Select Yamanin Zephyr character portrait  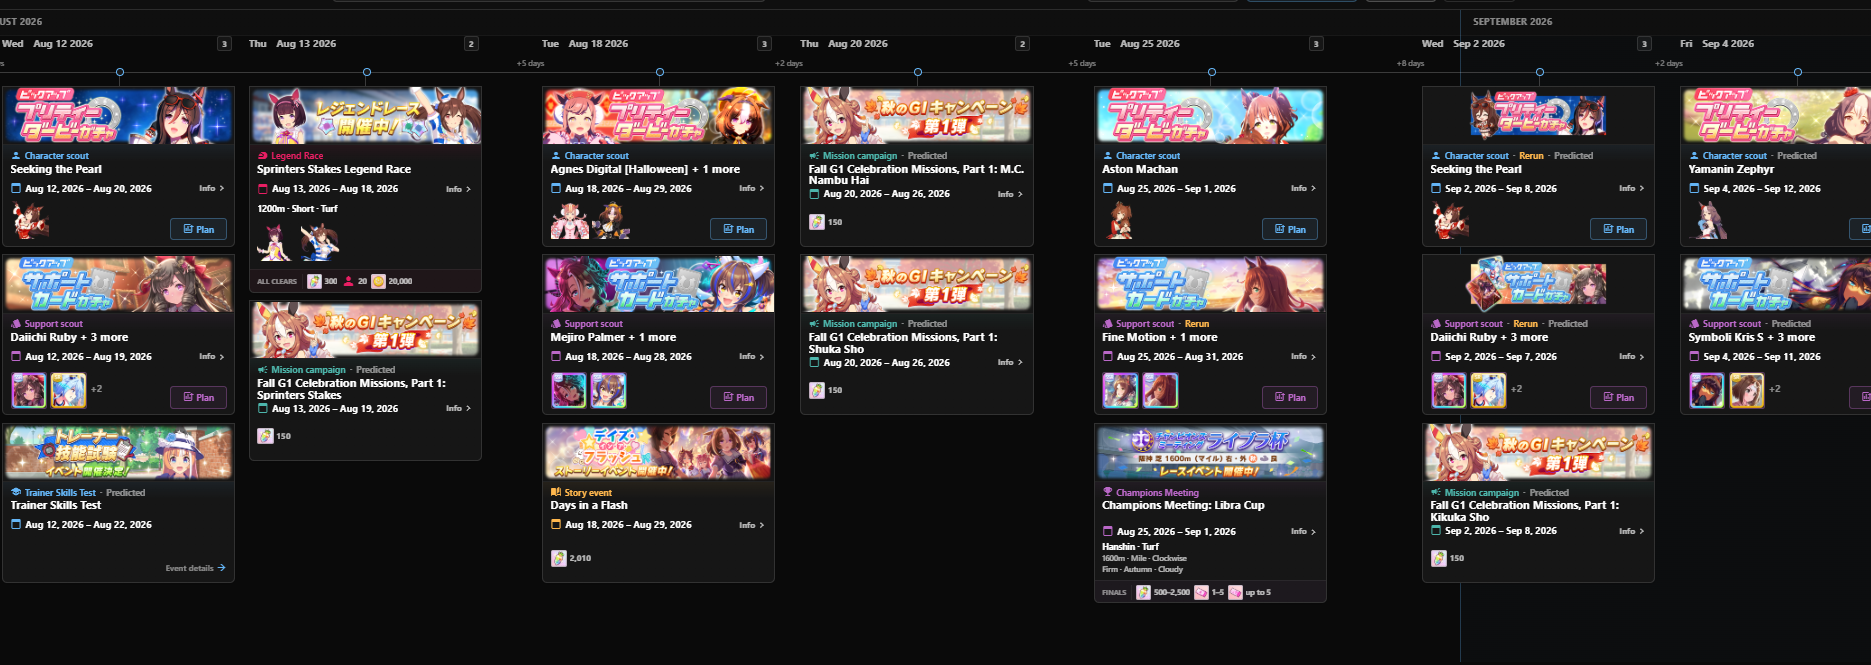[x=1708, y=221]
